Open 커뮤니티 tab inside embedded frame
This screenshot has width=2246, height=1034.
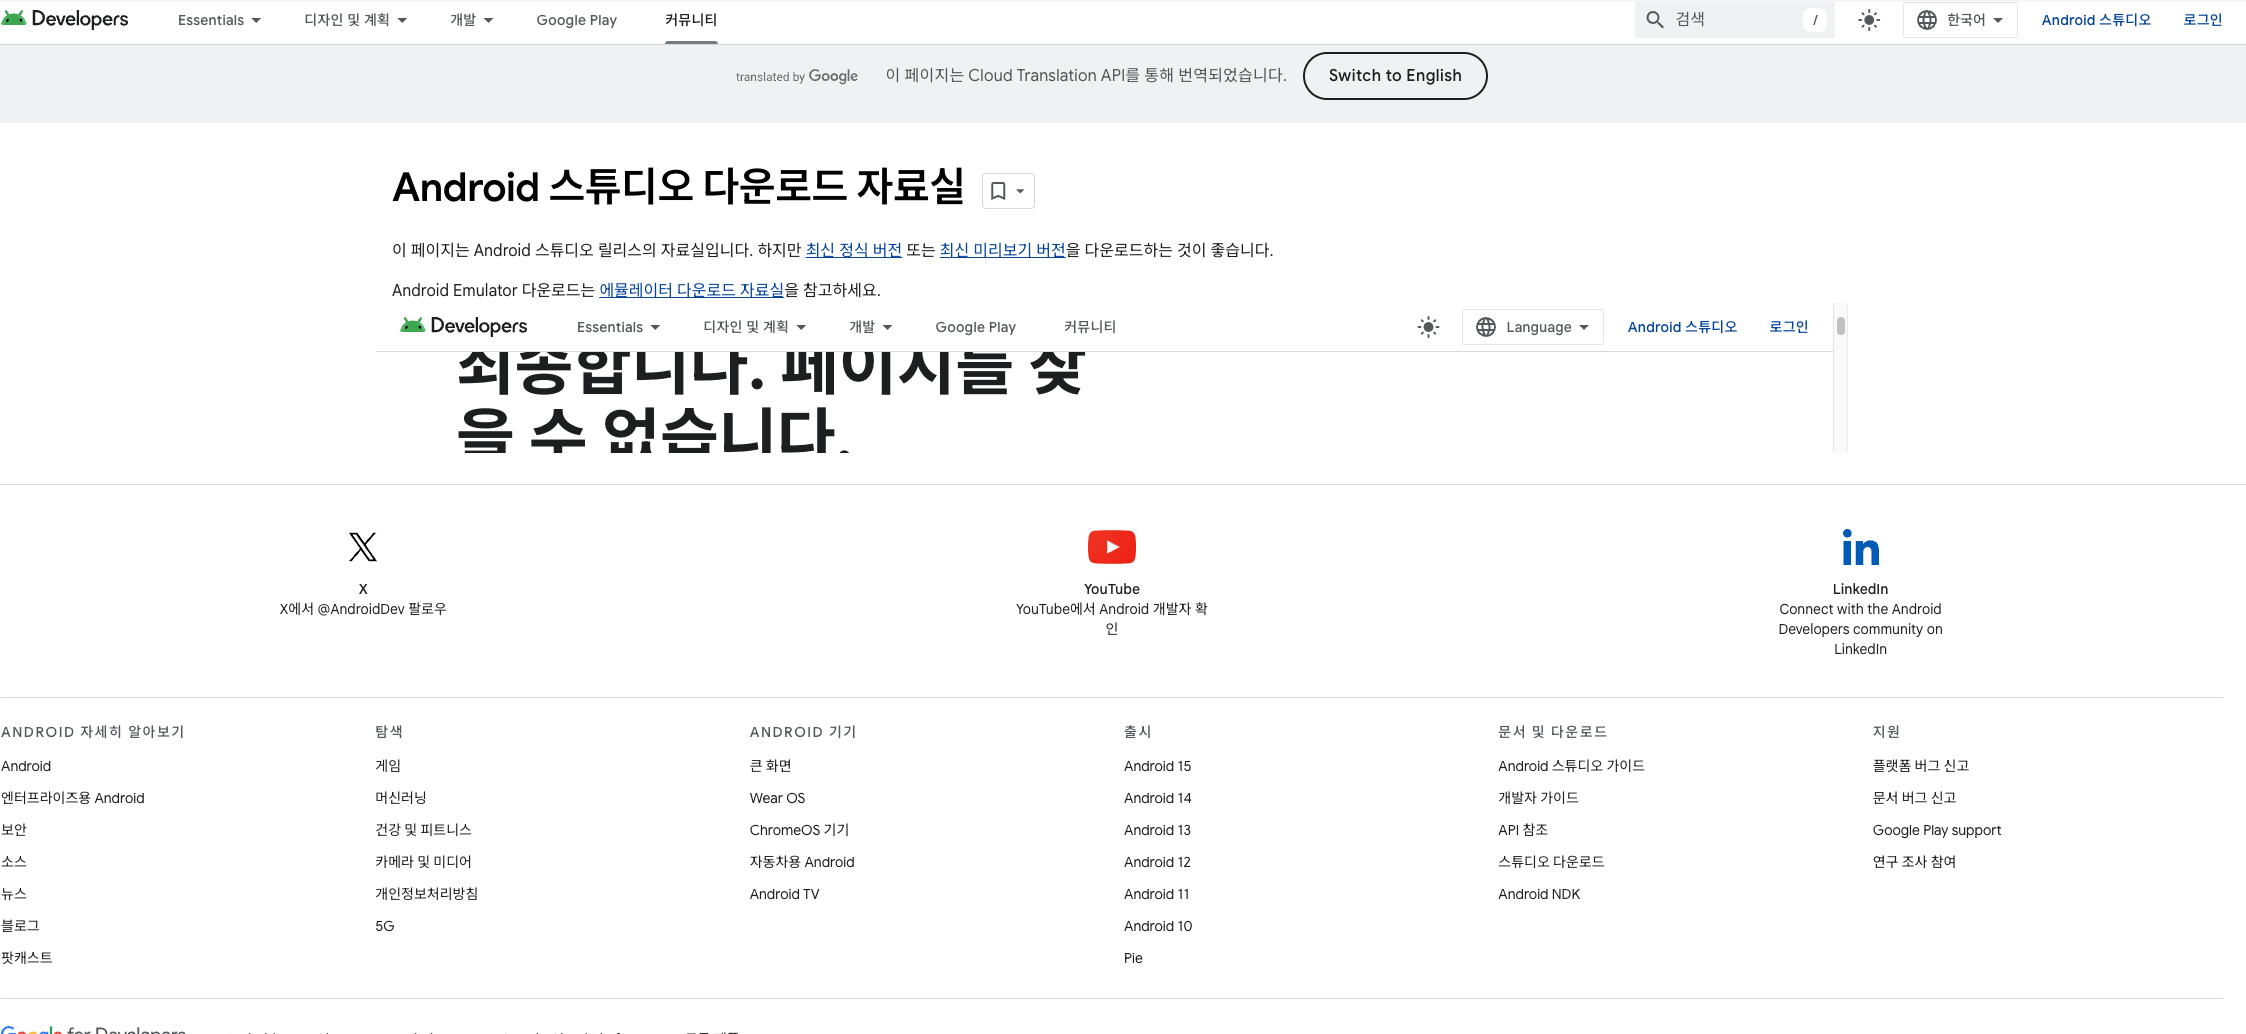(x=1090, y=327)
